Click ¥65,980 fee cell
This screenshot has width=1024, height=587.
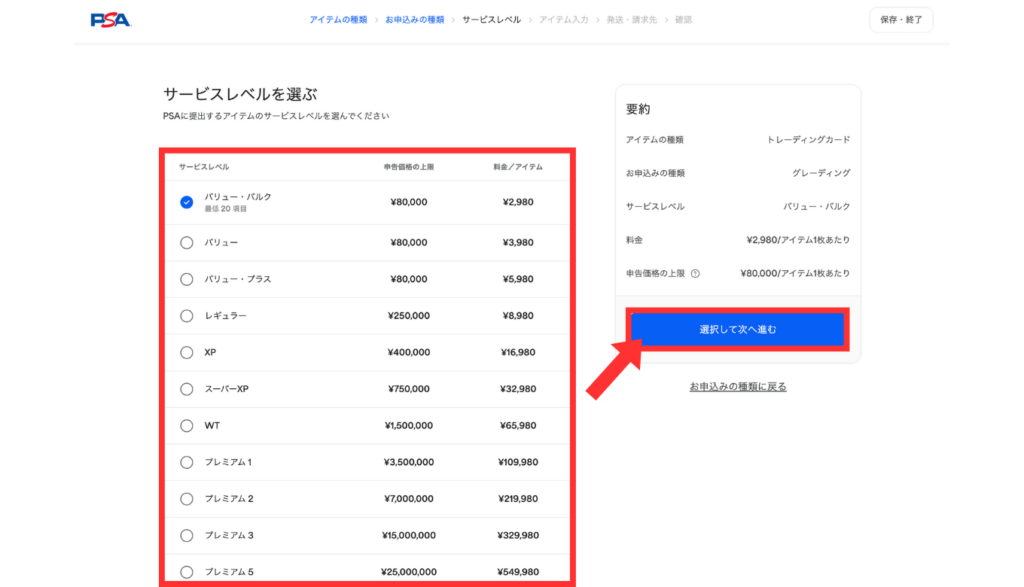tap(518, 426)
